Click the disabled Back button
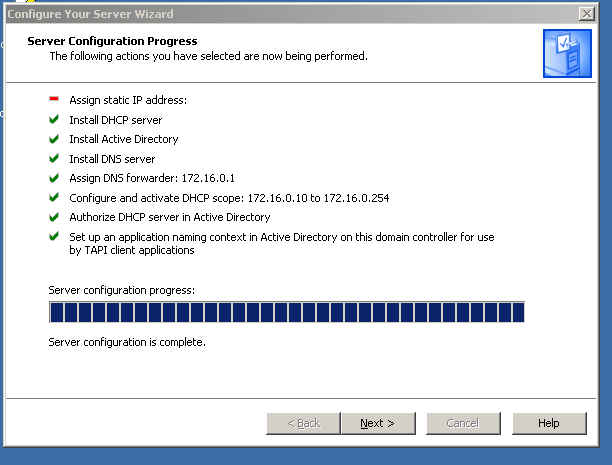Image resolution: width=612 pixels, height=465 pixels. [304, 423]
